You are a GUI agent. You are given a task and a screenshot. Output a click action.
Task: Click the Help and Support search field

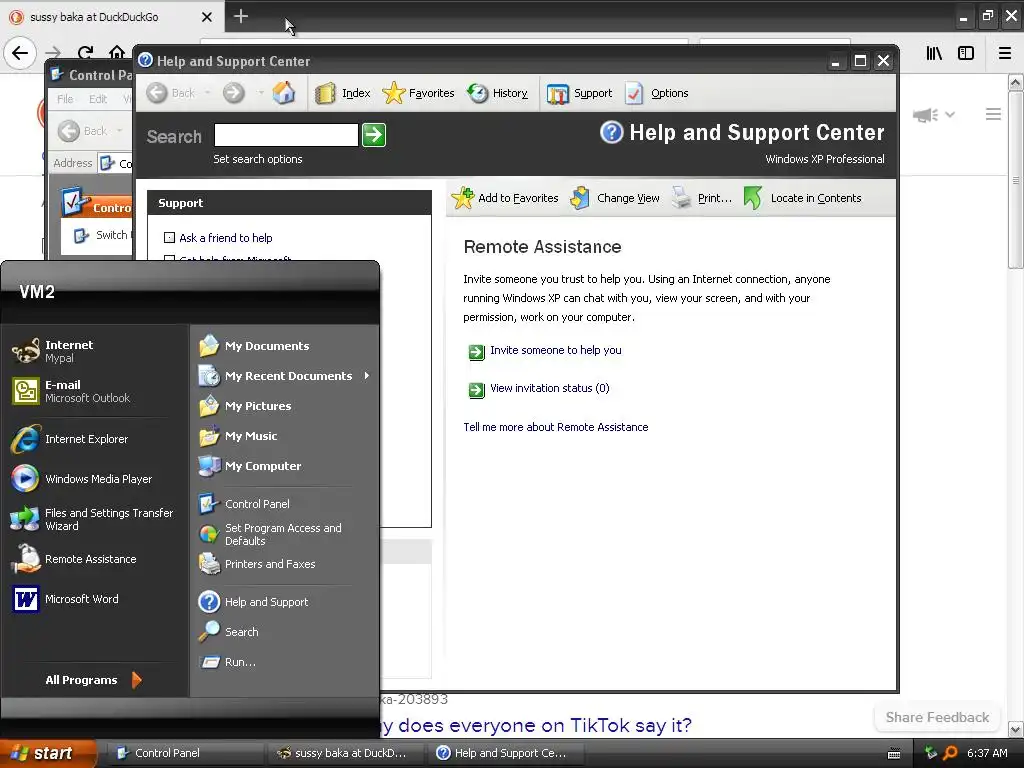pos(286,135)
